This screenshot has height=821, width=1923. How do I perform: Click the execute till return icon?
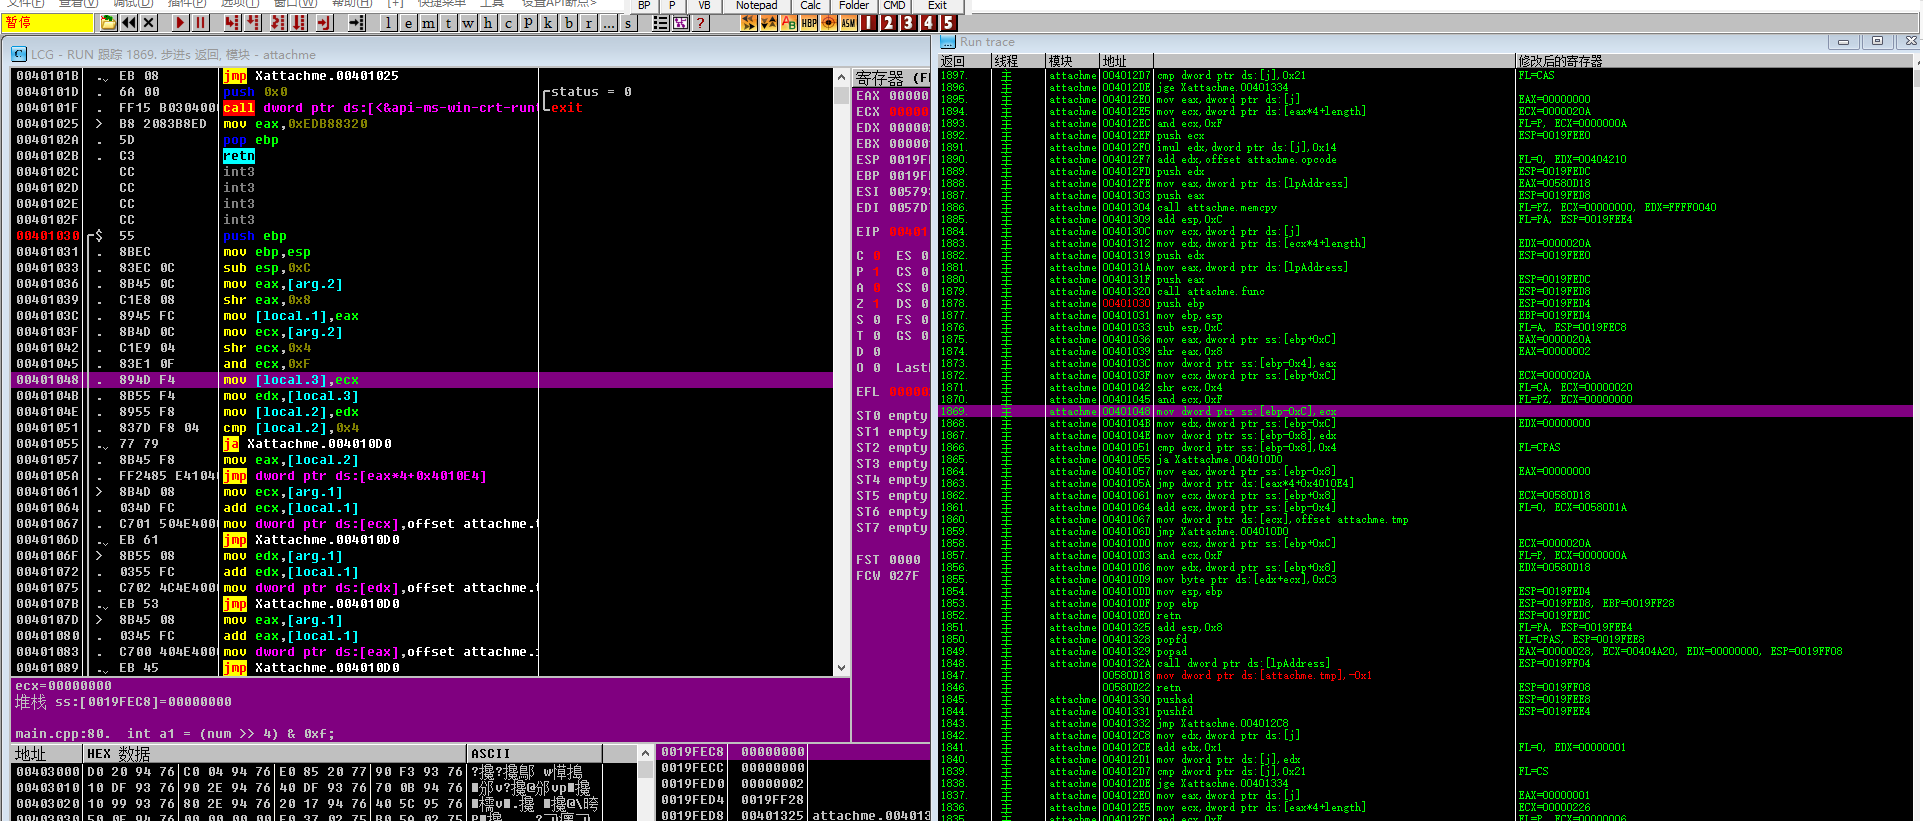point(324,22)
